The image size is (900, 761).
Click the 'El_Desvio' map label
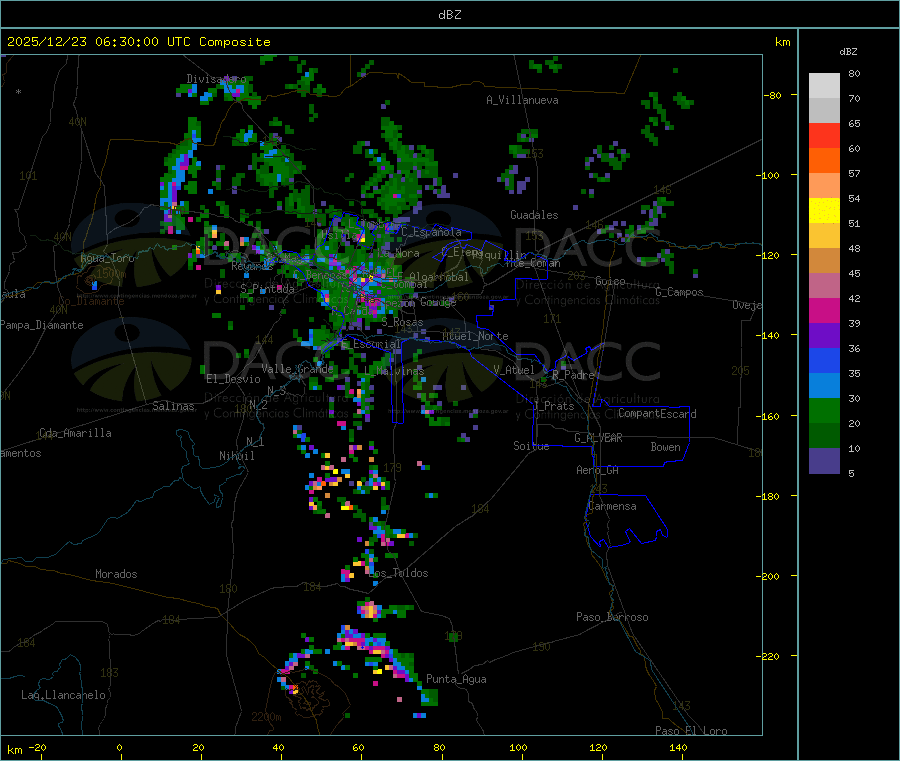233,379
